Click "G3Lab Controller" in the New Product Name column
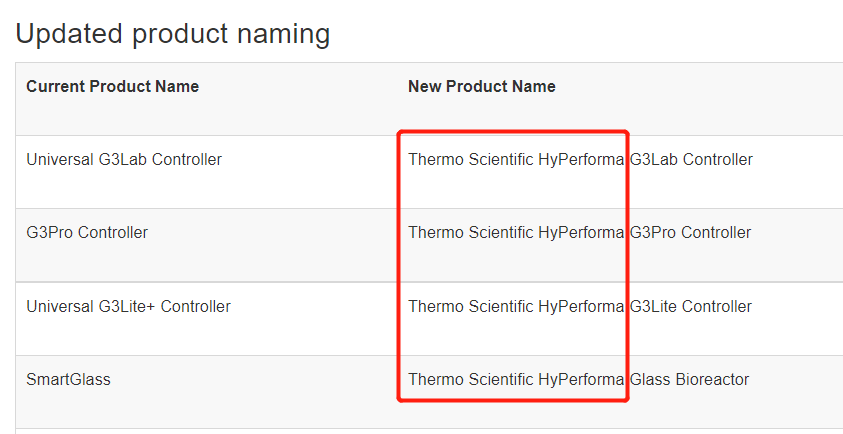 (x=691, y=160)
